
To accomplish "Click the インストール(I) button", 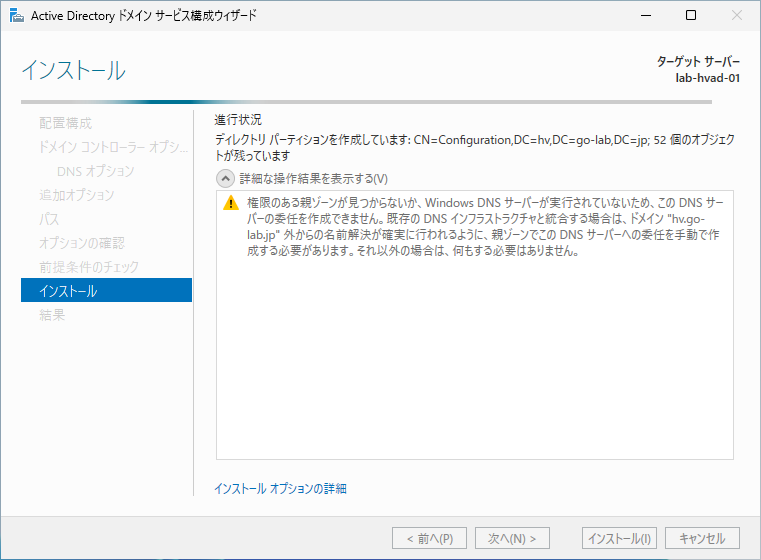I will pos(619,538).
